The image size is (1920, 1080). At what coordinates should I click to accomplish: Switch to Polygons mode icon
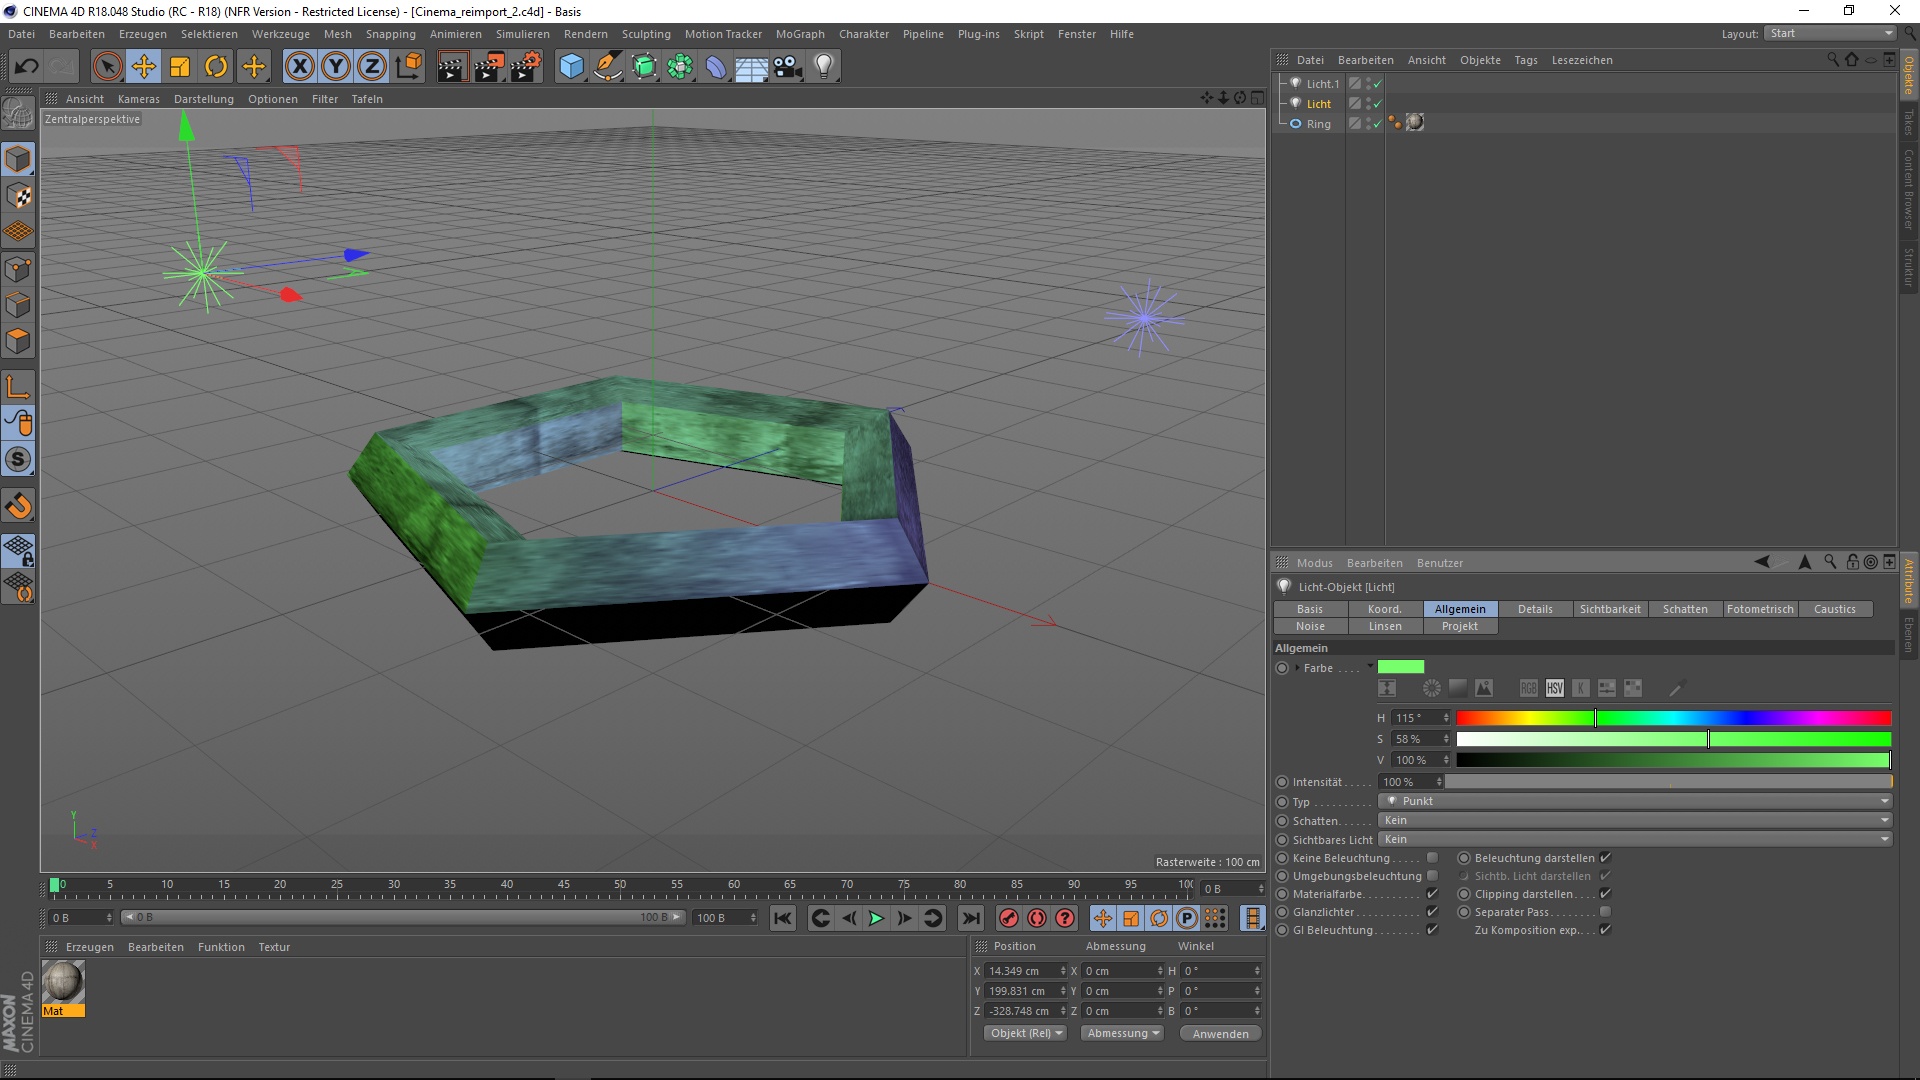point(18,341)
